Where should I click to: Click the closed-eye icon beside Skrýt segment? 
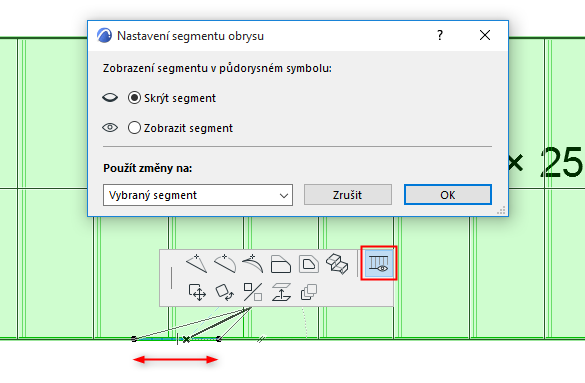point(110,98)
